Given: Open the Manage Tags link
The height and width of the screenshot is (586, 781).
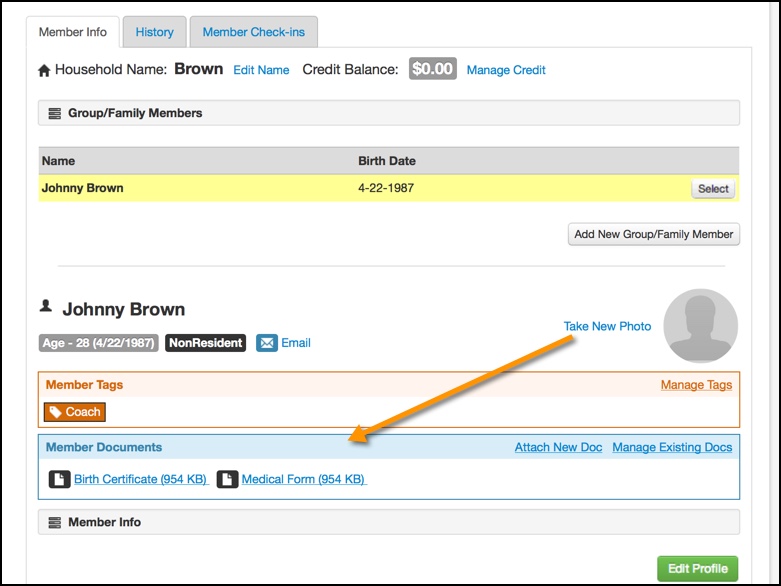Looking at the screenshot, I should (696, 385).
